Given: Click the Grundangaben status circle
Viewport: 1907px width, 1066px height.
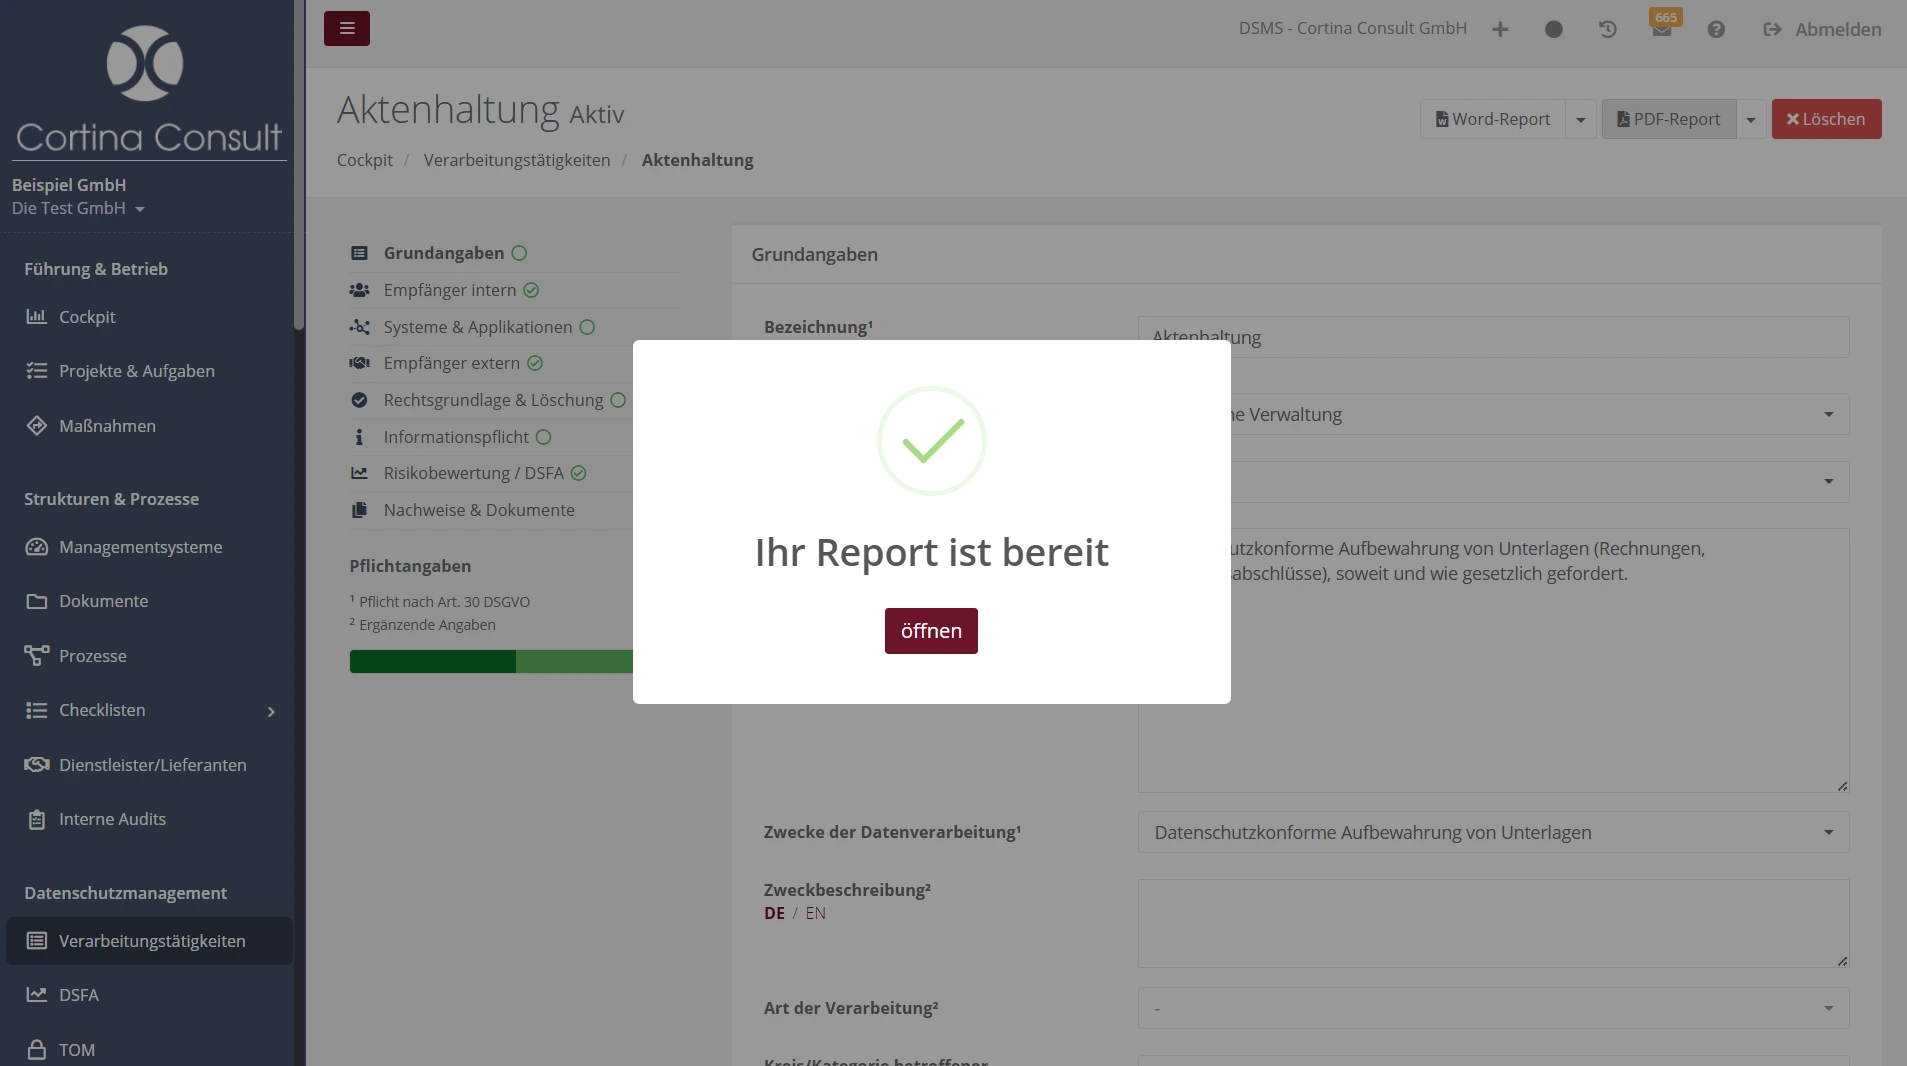Looking at the screenshot, I should (x=519, y=254).
